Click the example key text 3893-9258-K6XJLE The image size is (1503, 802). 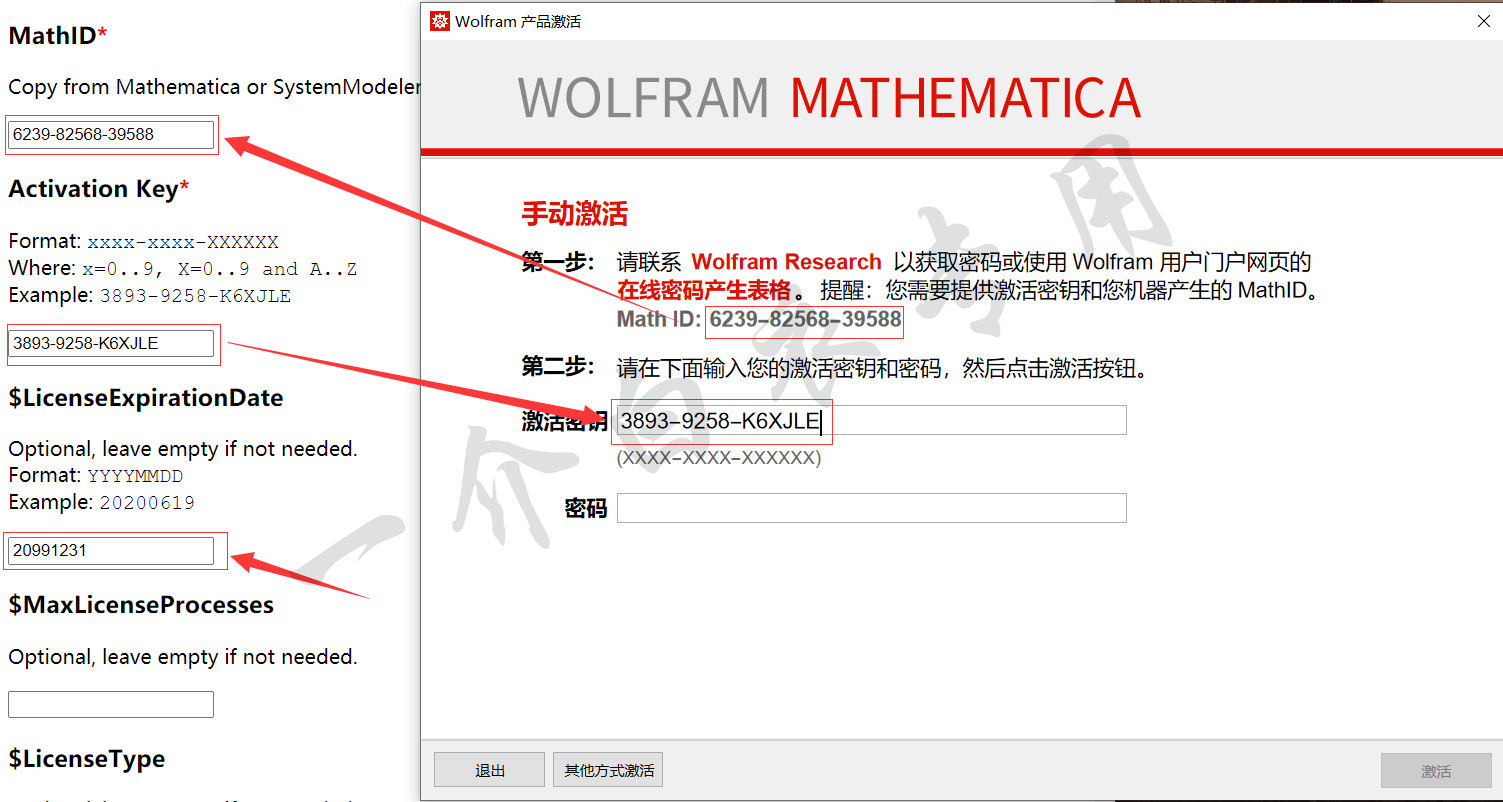[195, 296]
